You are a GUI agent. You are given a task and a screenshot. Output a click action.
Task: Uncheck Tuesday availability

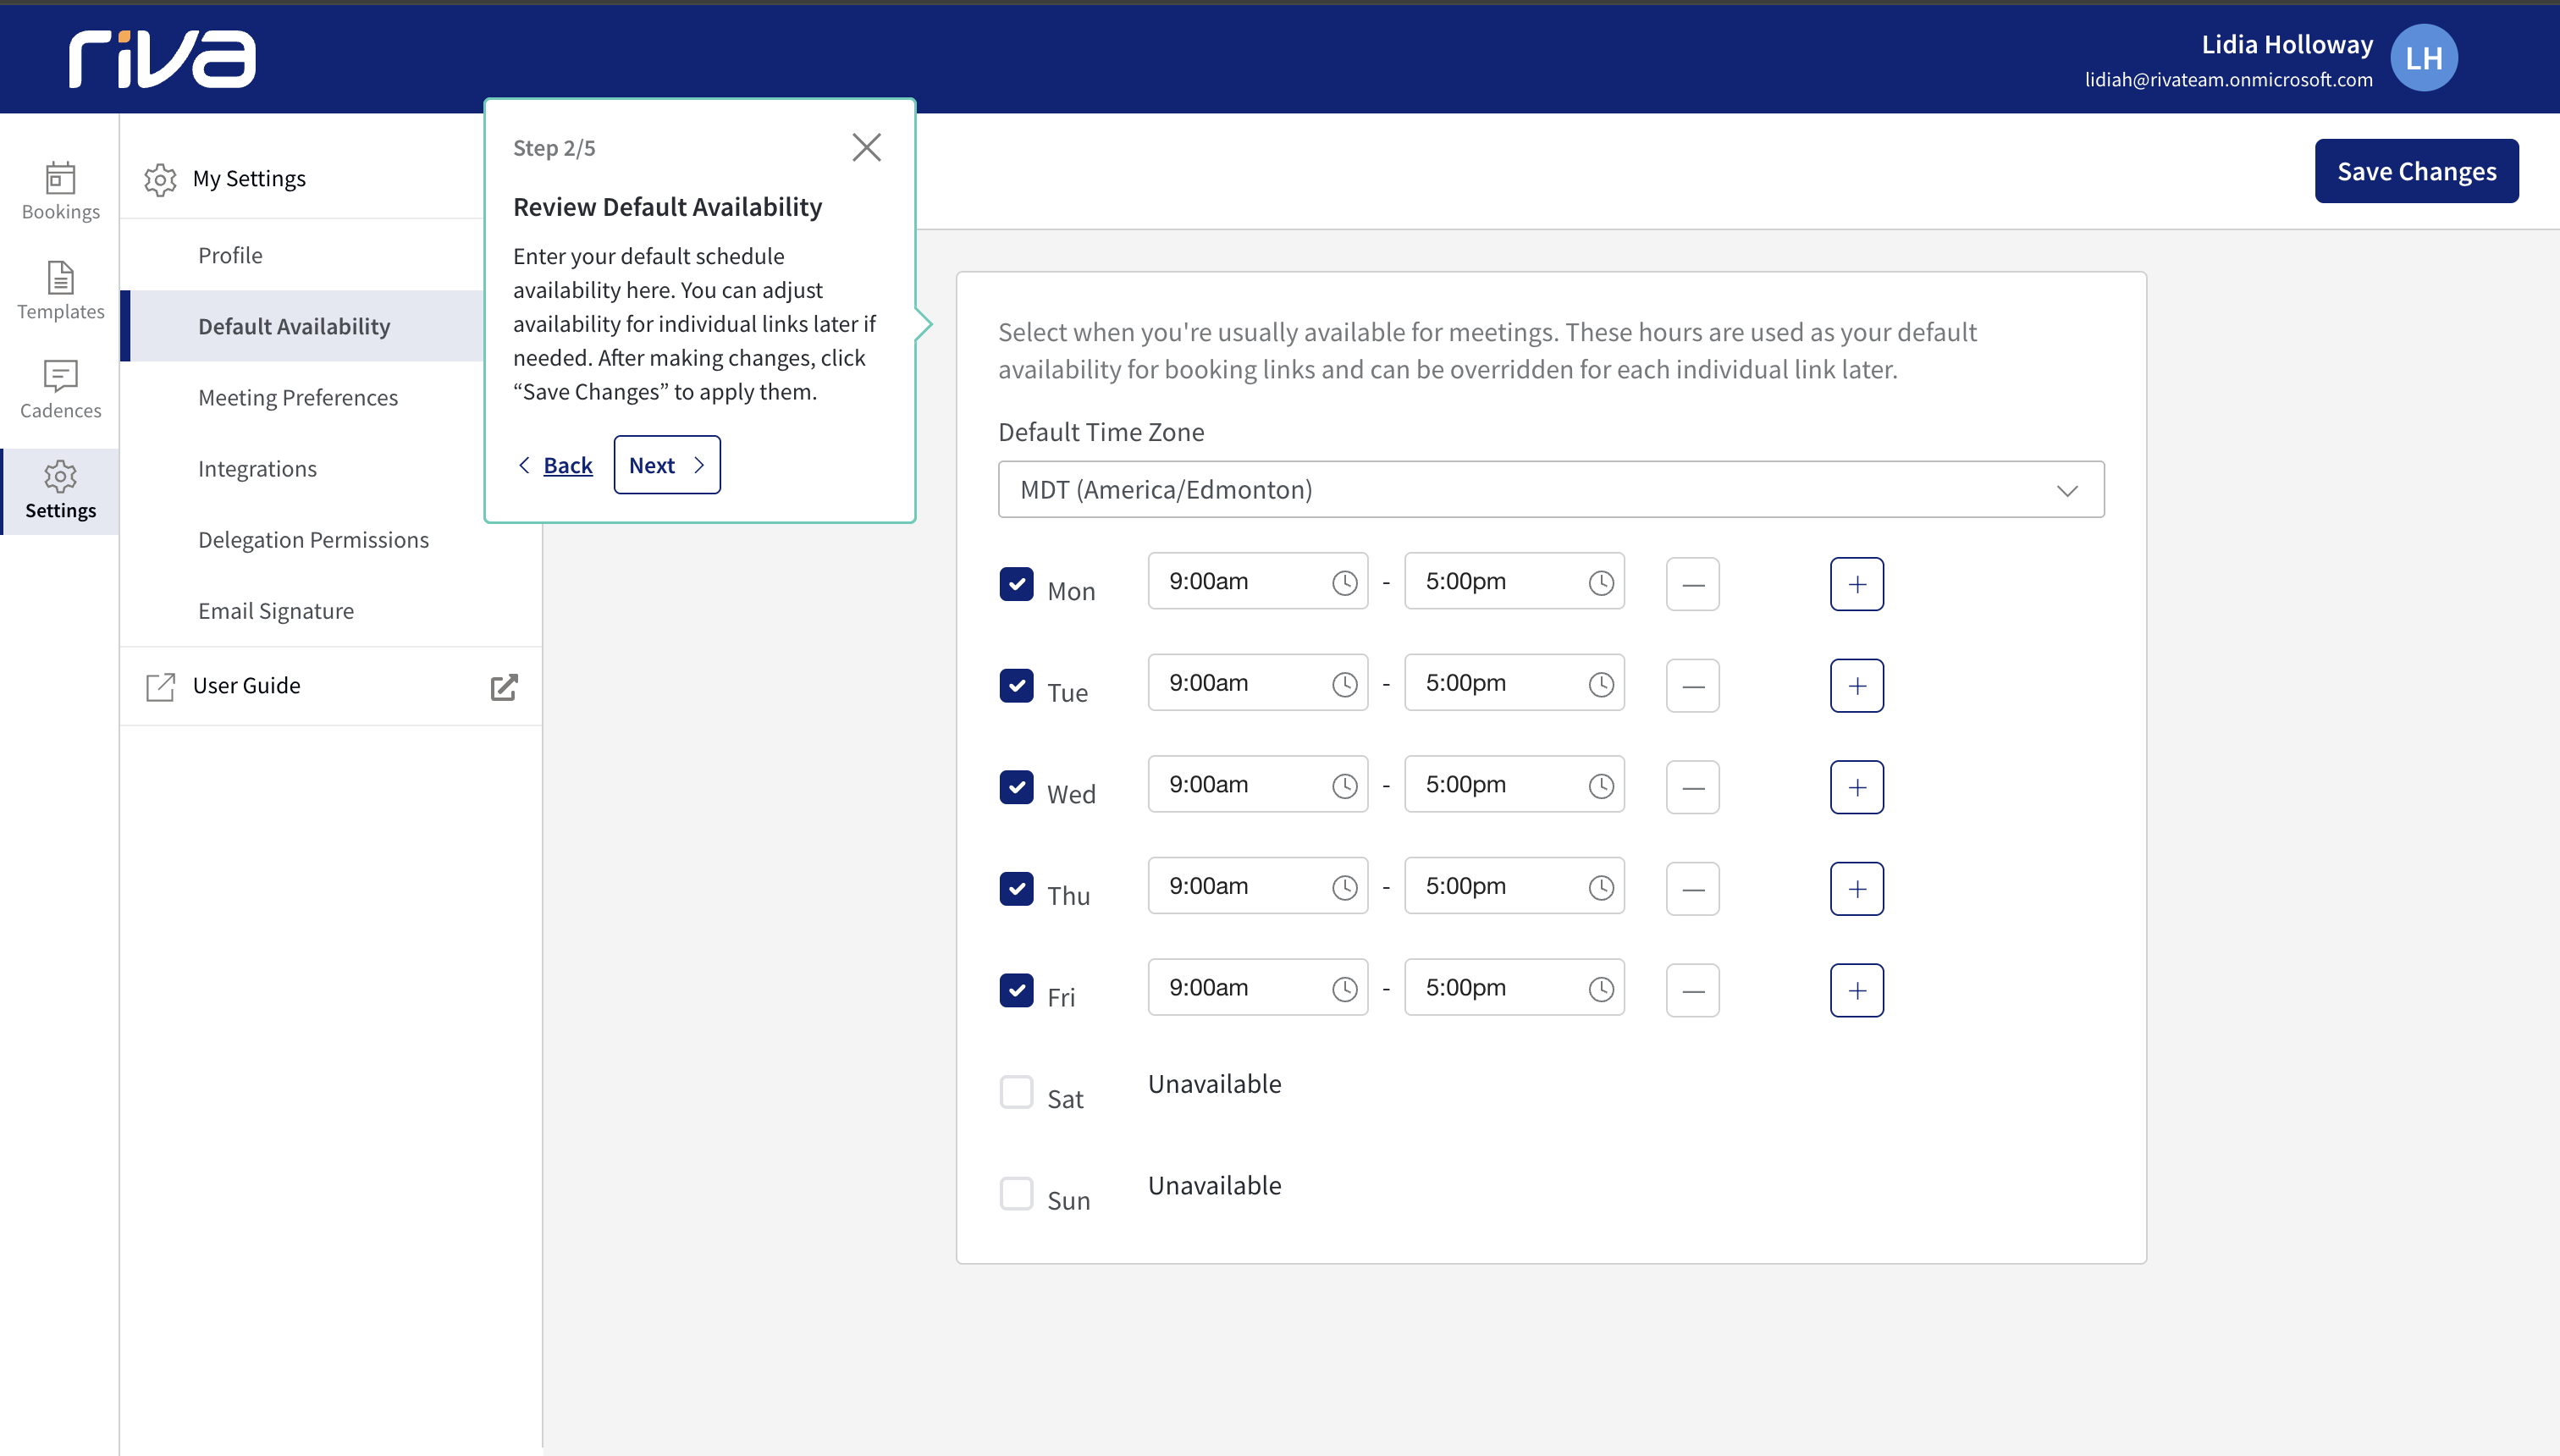point(1016,686)
